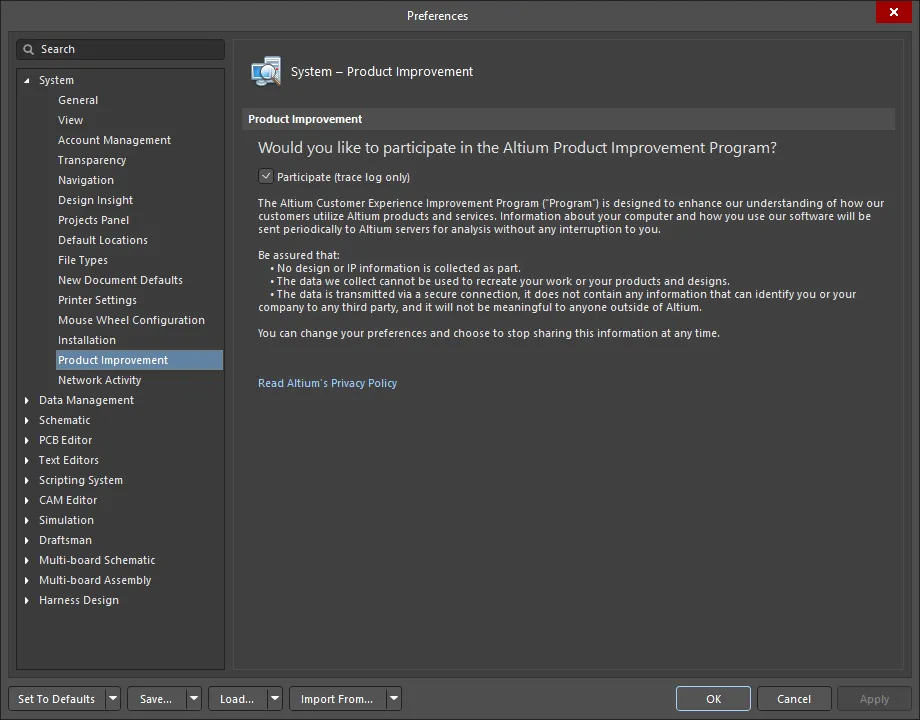Expand the PCB Editor category
920x720 pixels.
[x=26, y=440]
